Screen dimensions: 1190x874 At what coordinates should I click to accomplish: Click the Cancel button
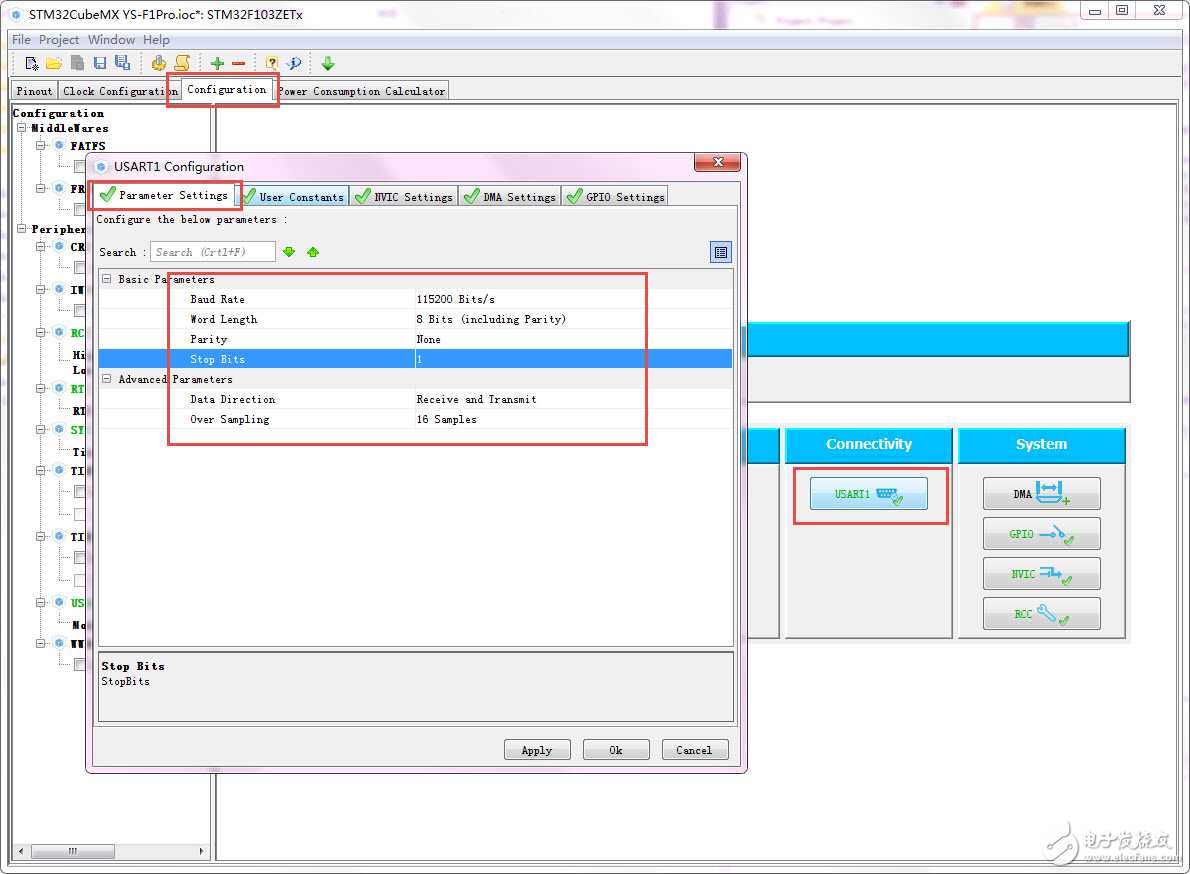coord(694,750)
